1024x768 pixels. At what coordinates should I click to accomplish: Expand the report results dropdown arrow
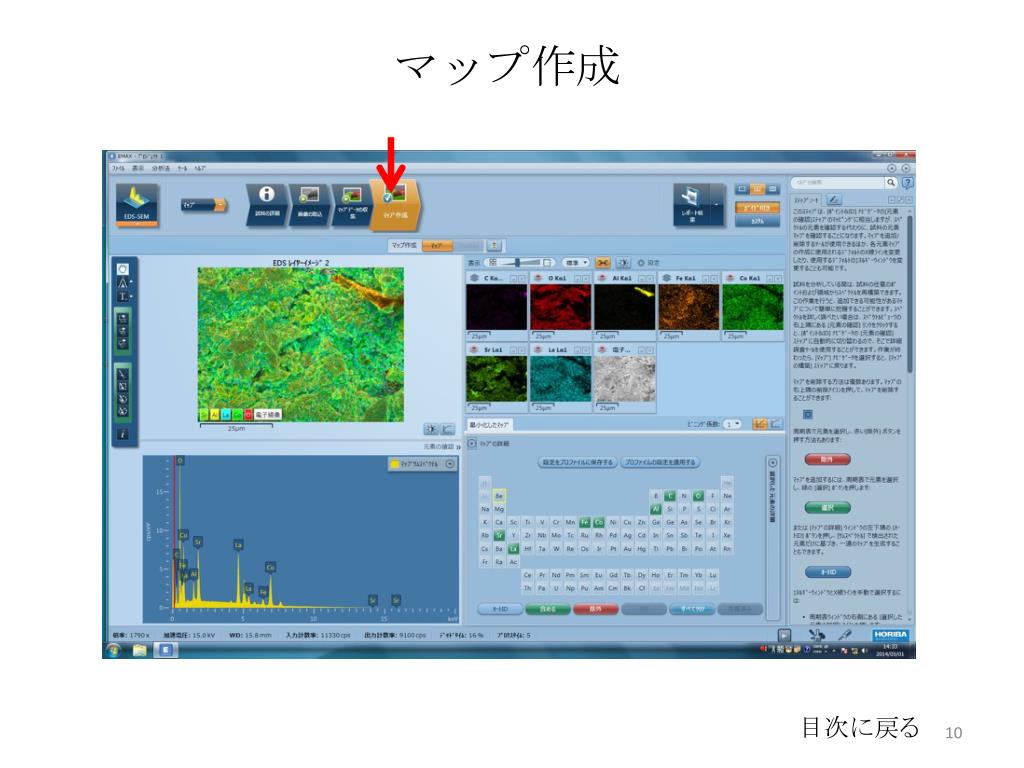pyautogui.click(x=717, y=204)
